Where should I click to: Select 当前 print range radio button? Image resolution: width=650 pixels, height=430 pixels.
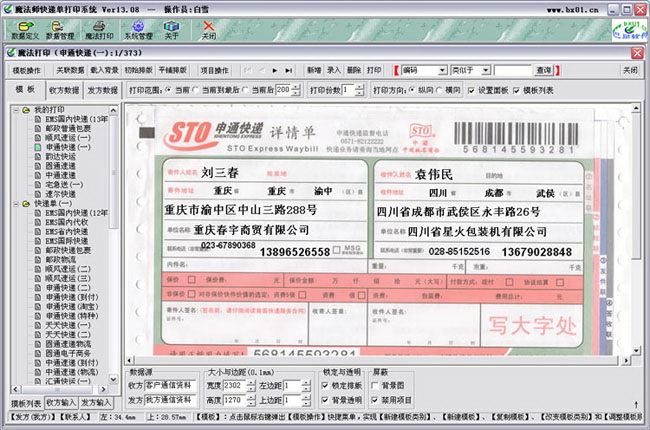tap(168, 90)
